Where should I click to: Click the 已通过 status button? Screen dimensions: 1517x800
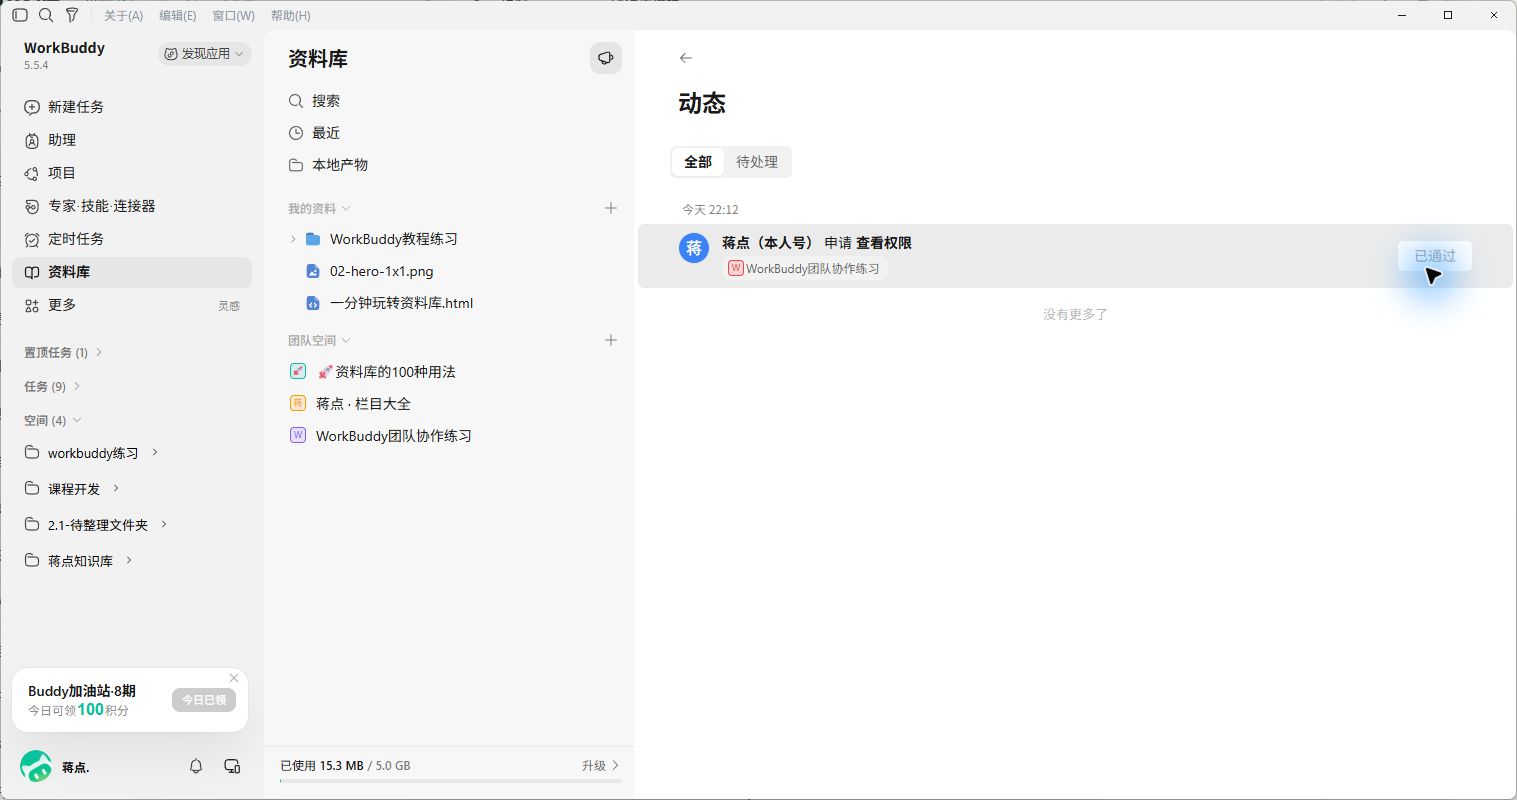(x=1435, y=256)
